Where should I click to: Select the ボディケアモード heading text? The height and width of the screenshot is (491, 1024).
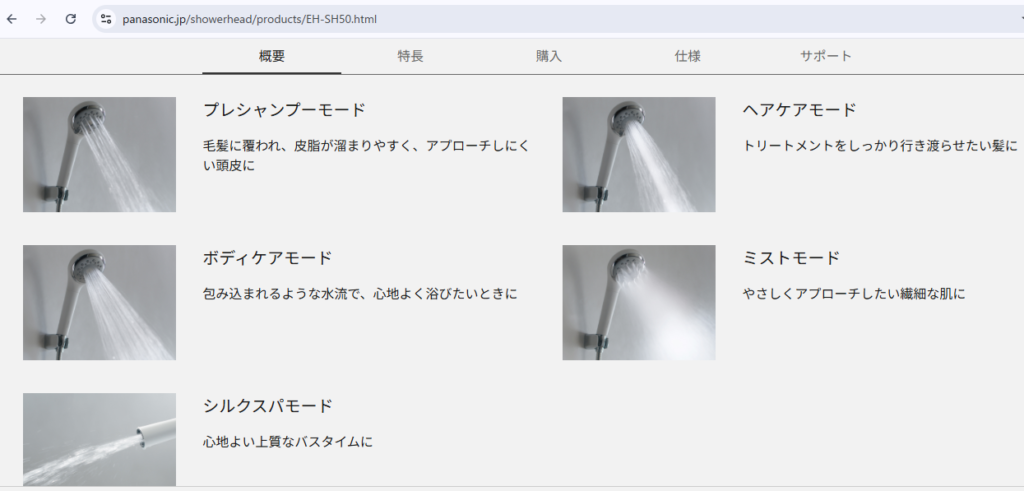click(x=267, y=258)
